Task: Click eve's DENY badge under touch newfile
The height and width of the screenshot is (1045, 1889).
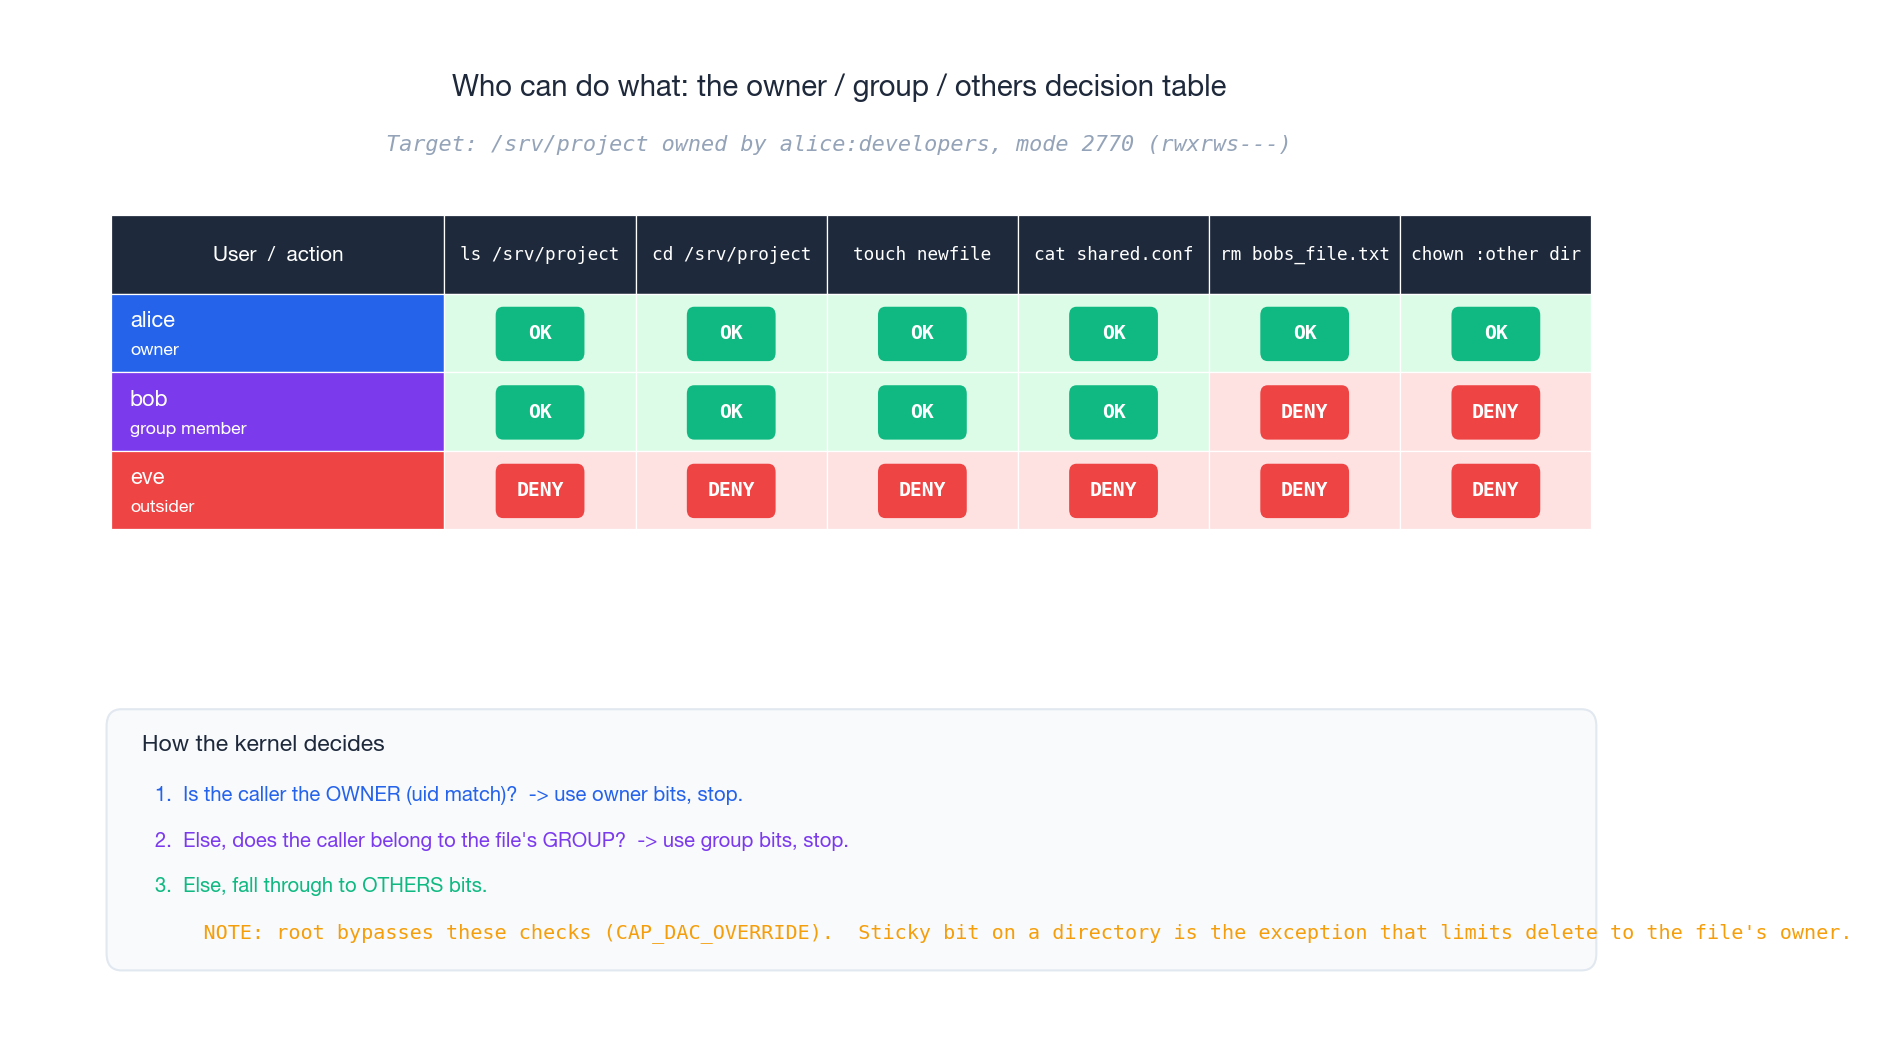Action: (x=921, y=490)
